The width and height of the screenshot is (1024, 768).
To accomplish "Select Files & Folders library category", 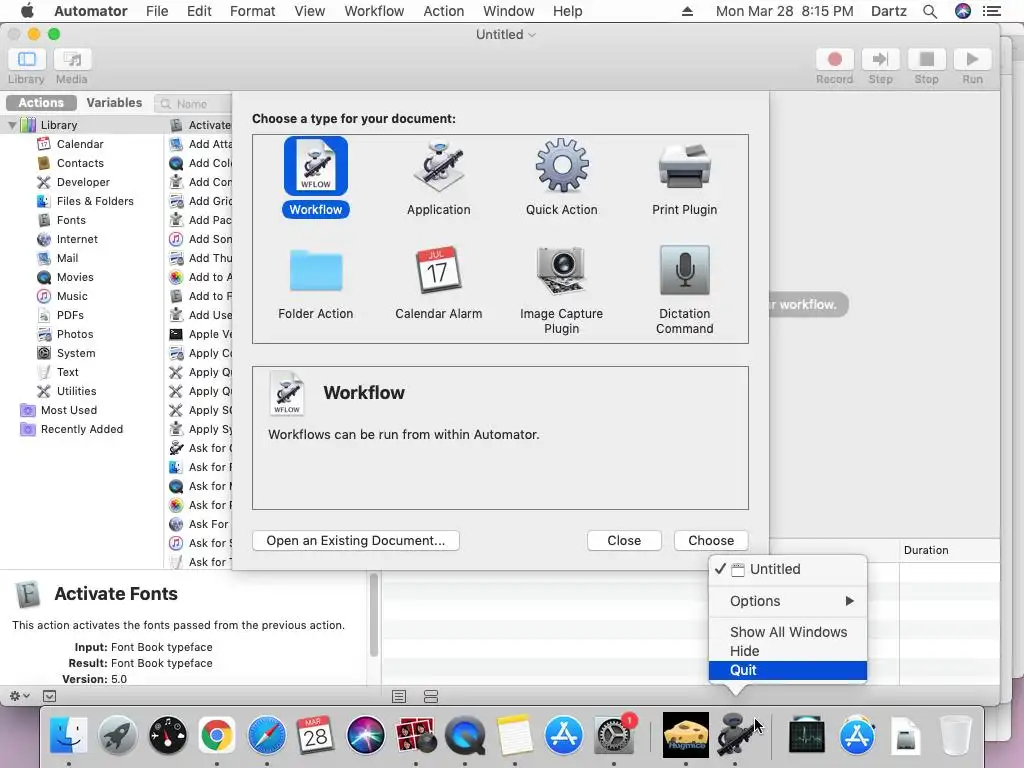I will click(x=95, y=201).
